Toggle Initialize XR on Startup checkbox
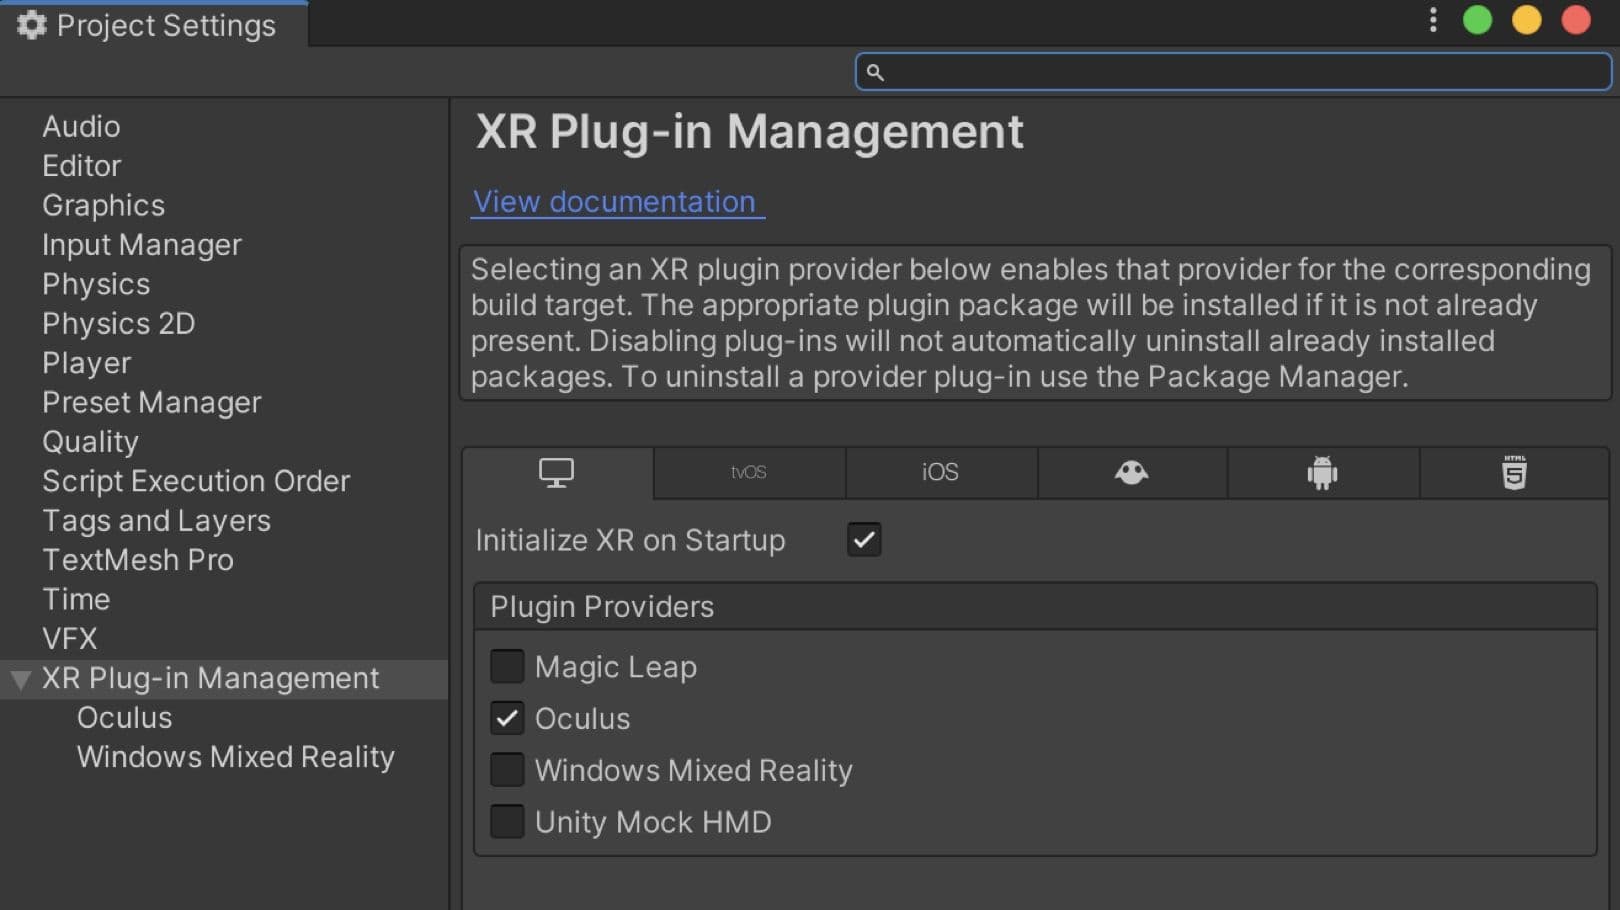1620x910 pixels. 864,540
